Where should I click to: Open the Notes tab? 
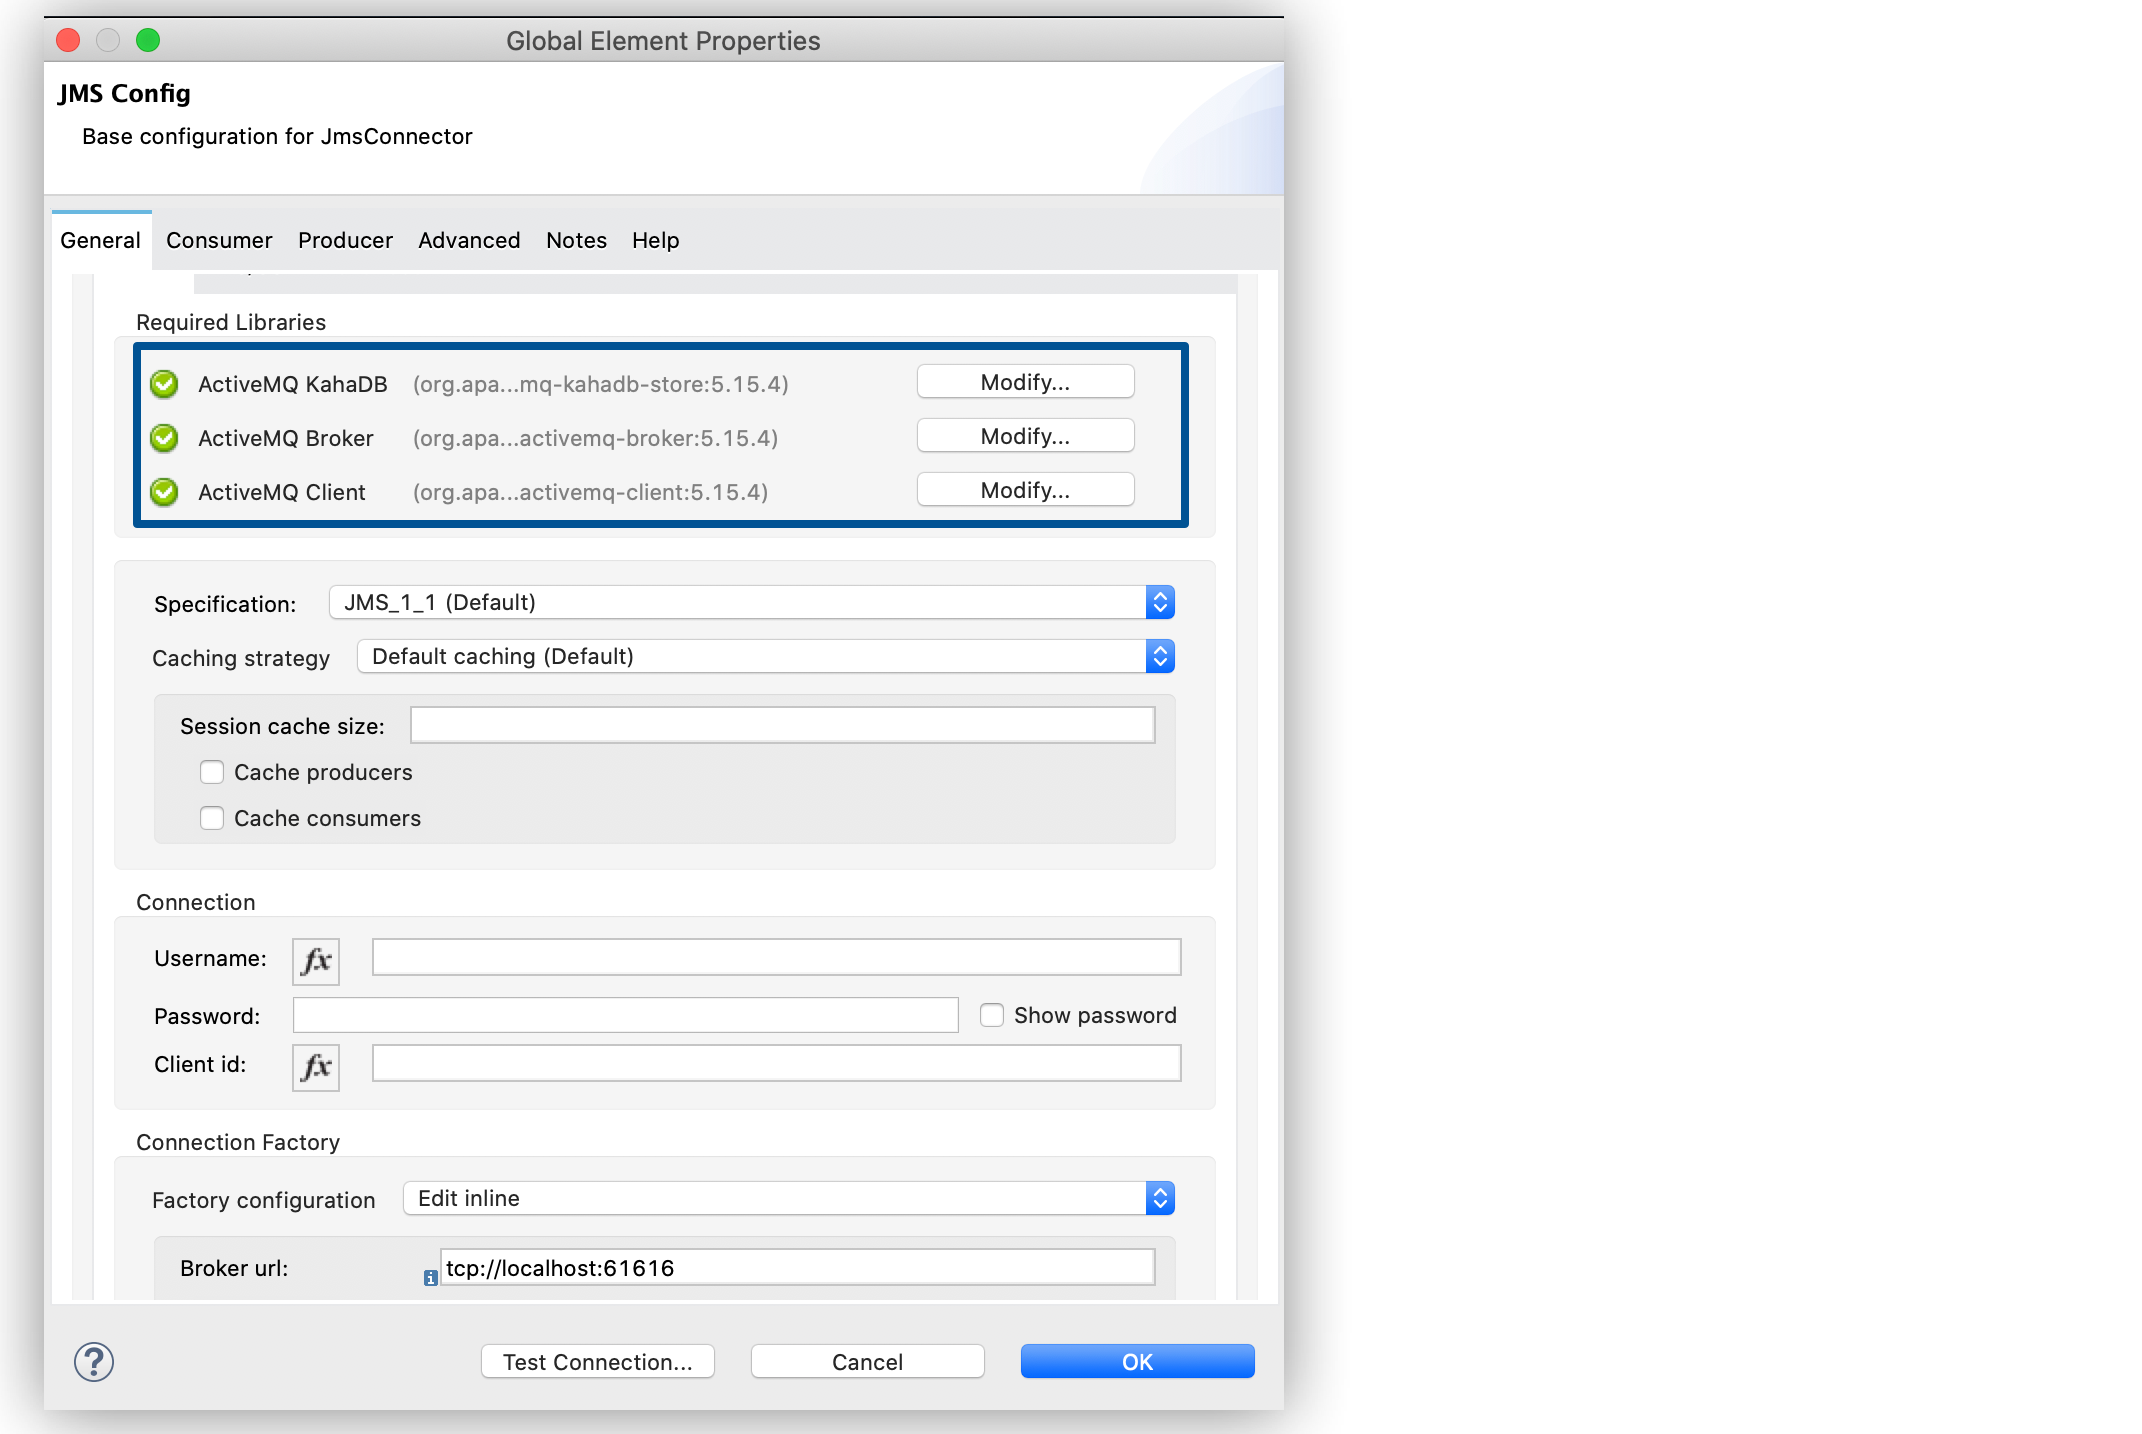pyautogui.click(x=576, y=240)
